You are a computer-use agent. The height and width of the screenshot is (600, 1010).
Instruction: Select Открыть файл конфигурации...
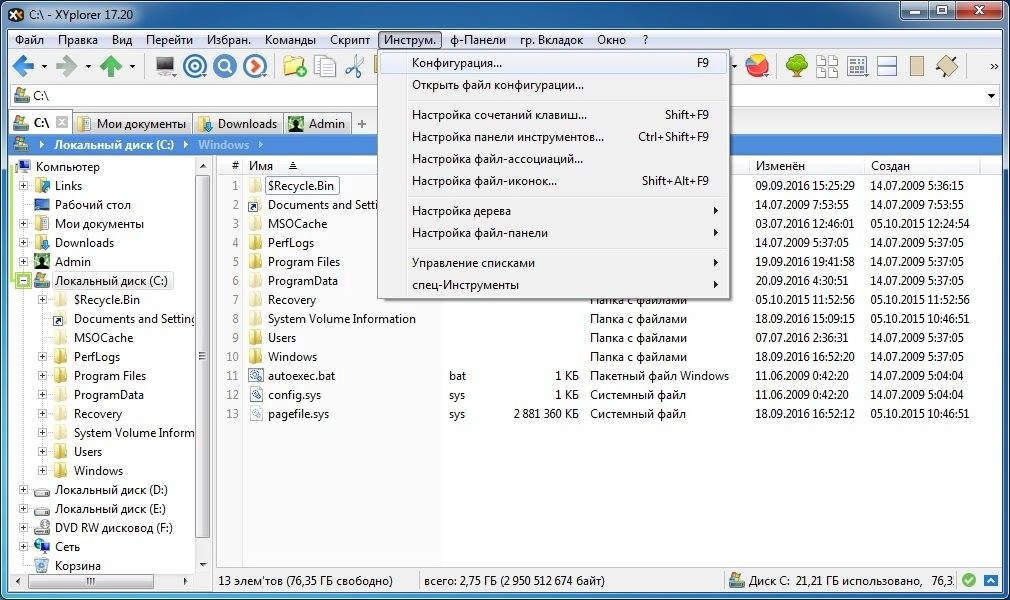(554, 85)
